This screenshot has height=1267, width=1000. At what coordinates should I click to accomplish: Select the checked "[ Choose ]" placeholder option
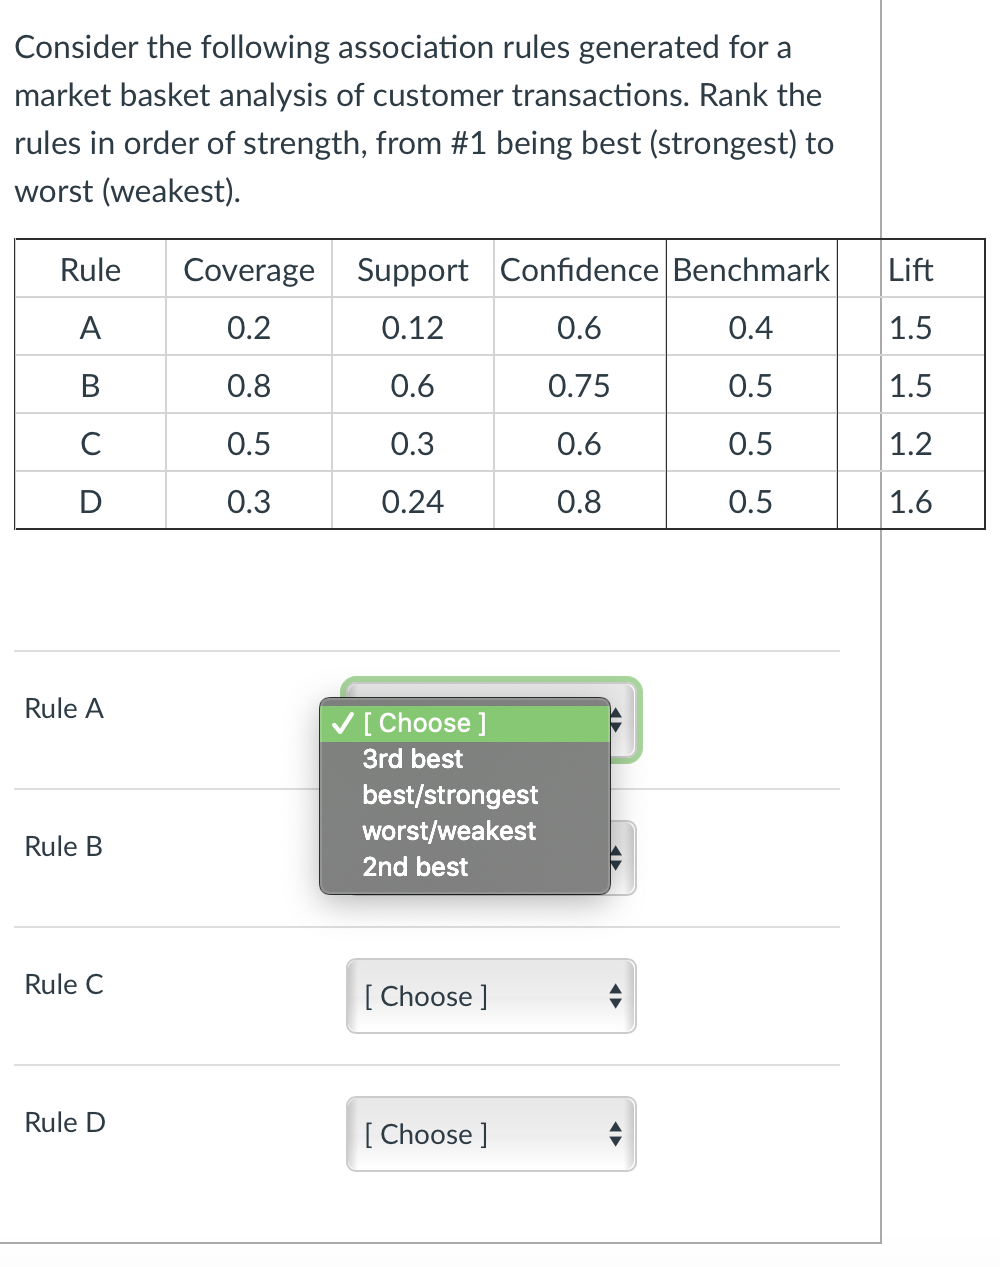[x=425, y=723]
